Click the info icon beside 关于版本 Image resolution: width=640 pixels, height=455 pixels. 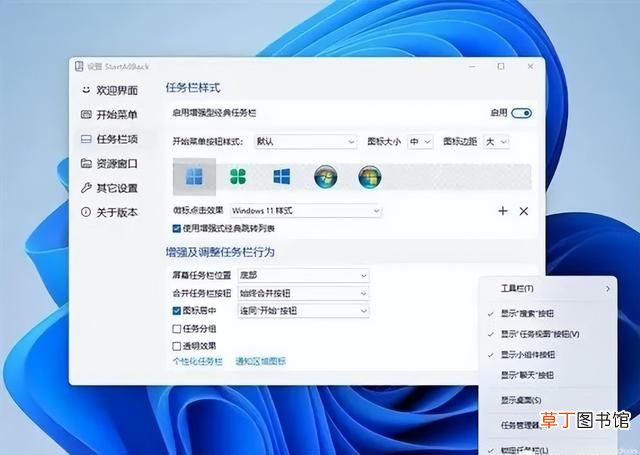(86, 212)
